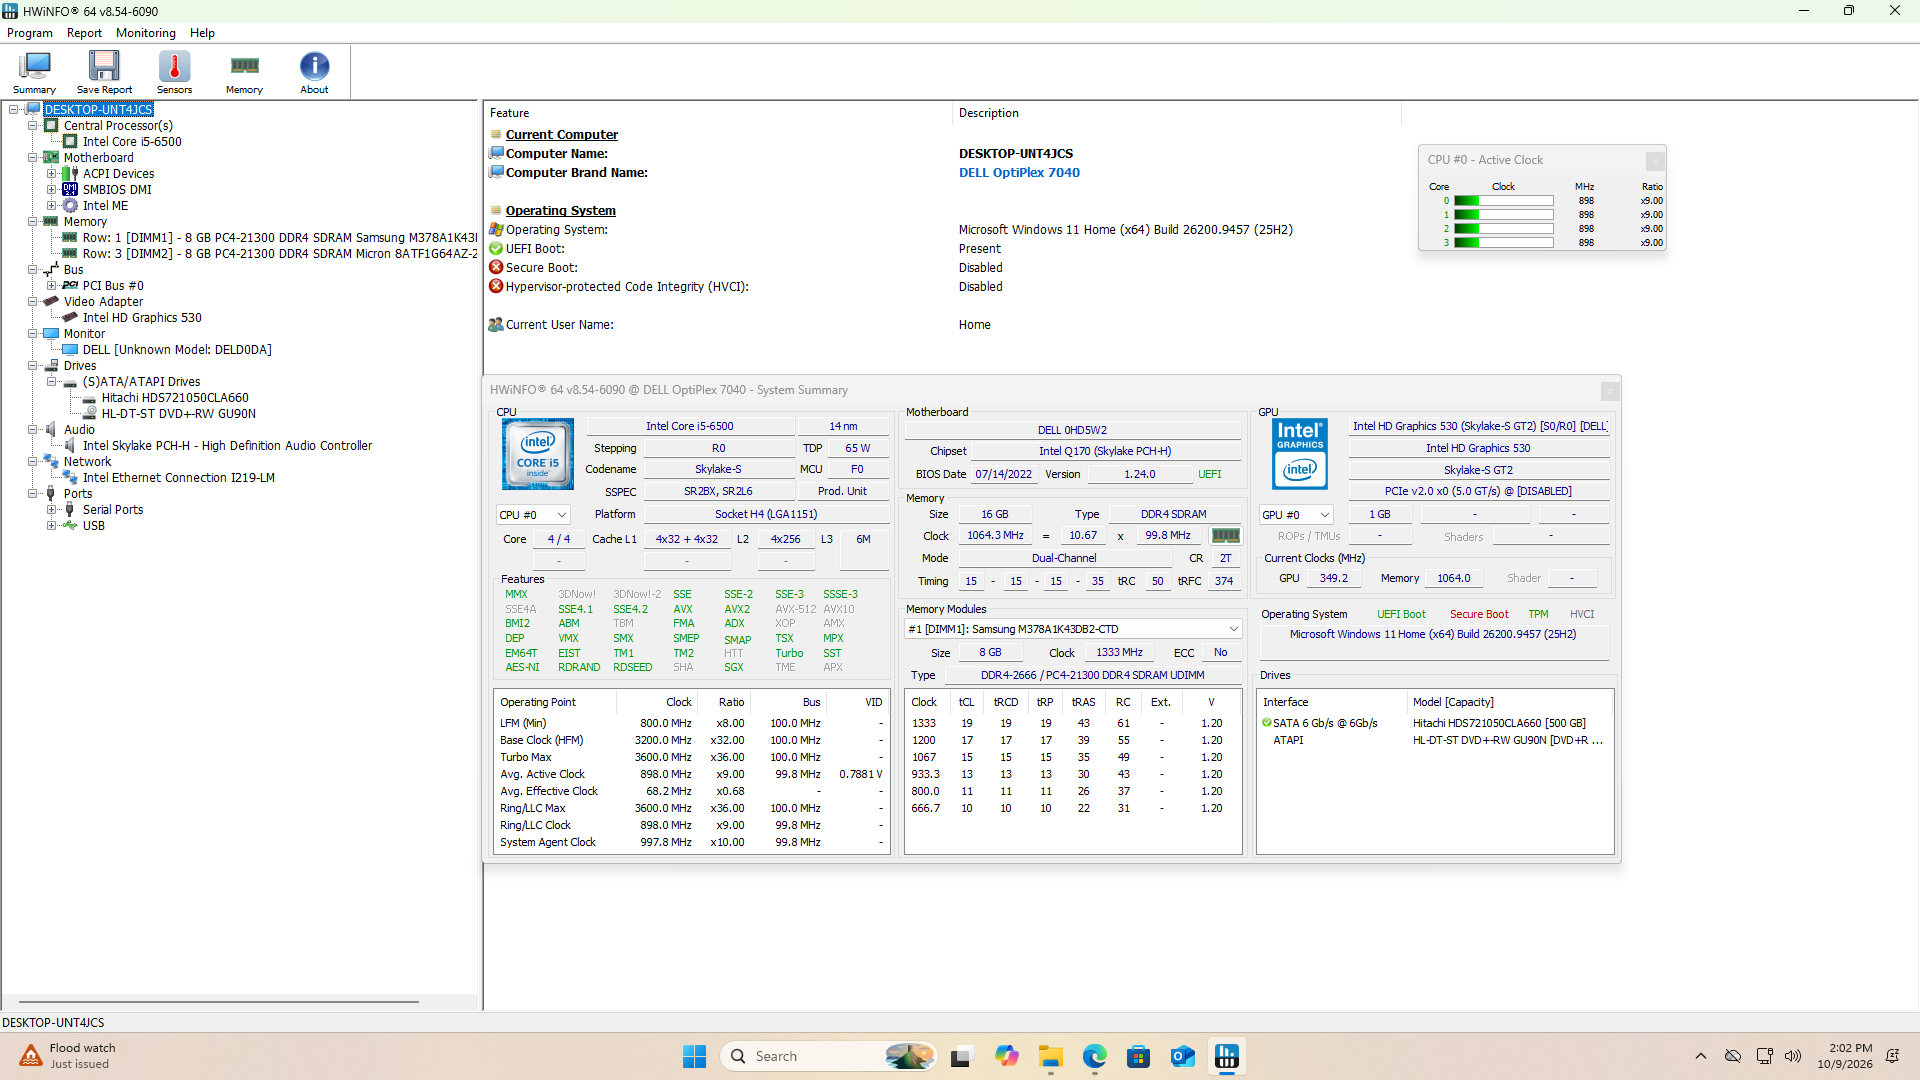Click memory module icon next to 99.8 MHz
Screen dimensions: 1920x1080
1225,536
